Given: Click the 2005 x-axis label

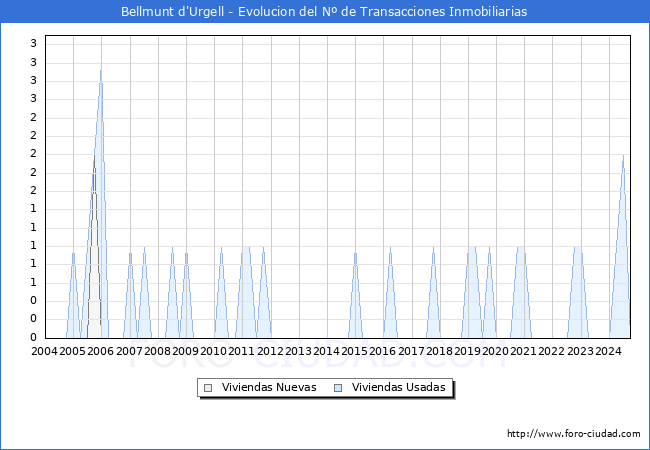Looking at the screenshot, I should pyautogui.click(x=73, y=351).
